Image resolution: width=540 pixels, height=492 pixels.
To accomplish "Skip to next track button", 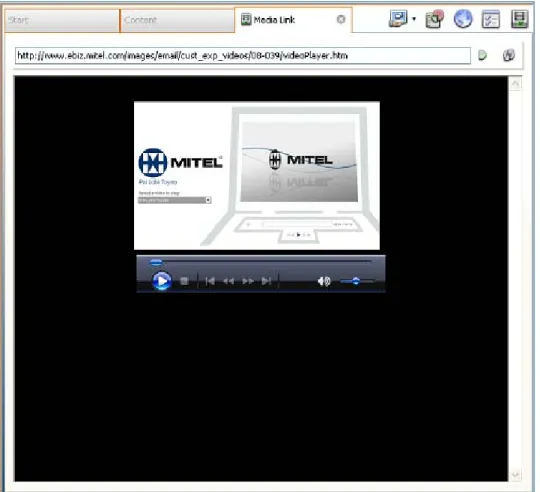I will tap(266, 281).
